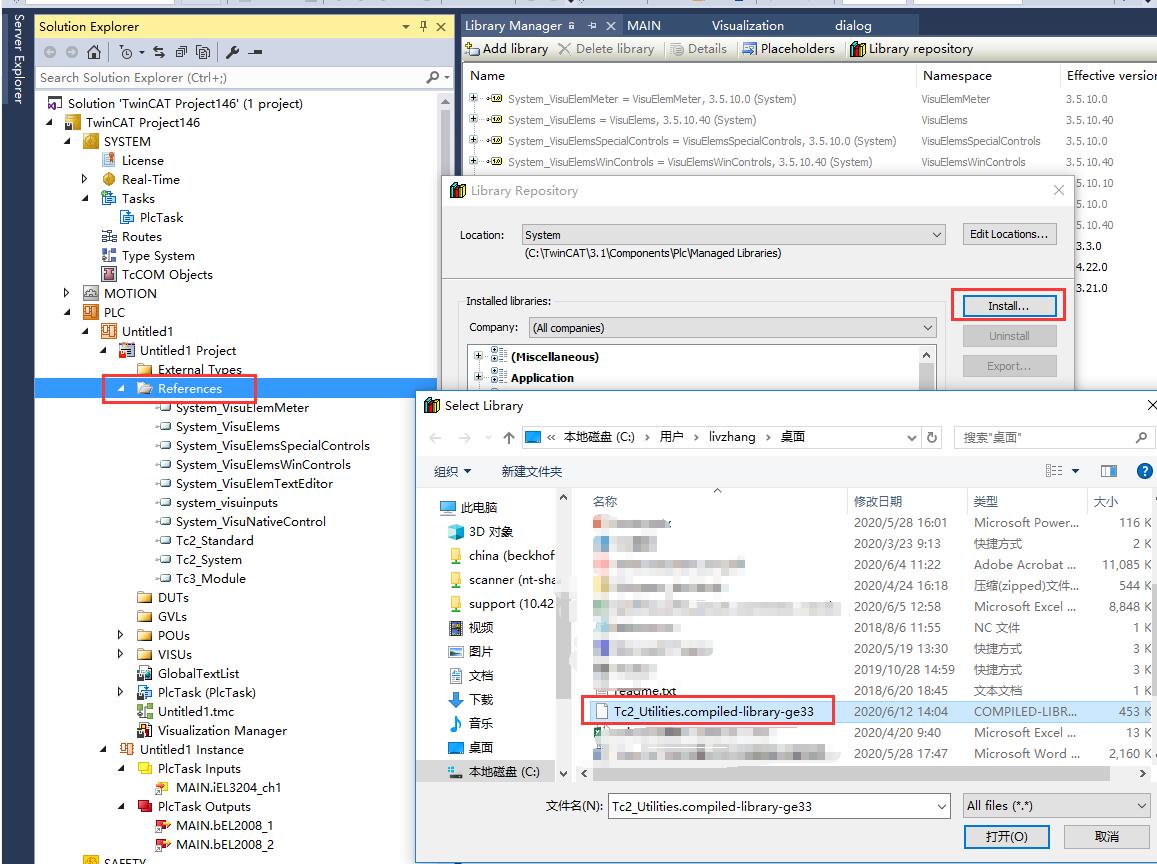Expand Application in installed libraries
The width and height of the screenshot is (1157, 864).
[x=478, y=376]
